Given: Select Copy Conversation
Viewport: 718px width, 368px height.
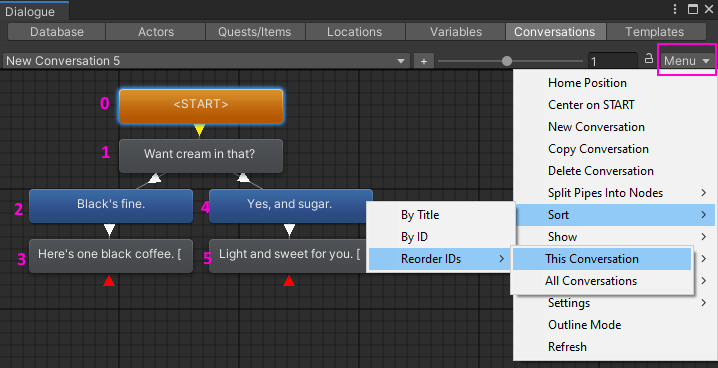Looking at the screenshot, I should (x=614, y=149).
